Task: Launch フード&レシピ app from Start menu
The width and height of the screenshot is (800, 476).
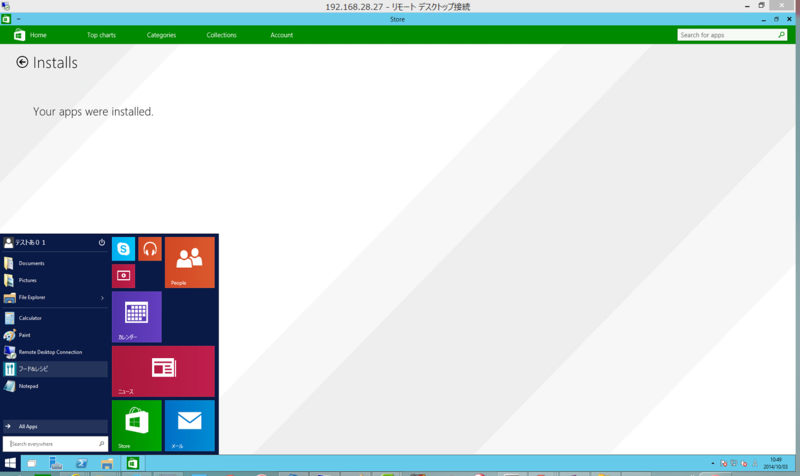Action: [x=55, y=369]
